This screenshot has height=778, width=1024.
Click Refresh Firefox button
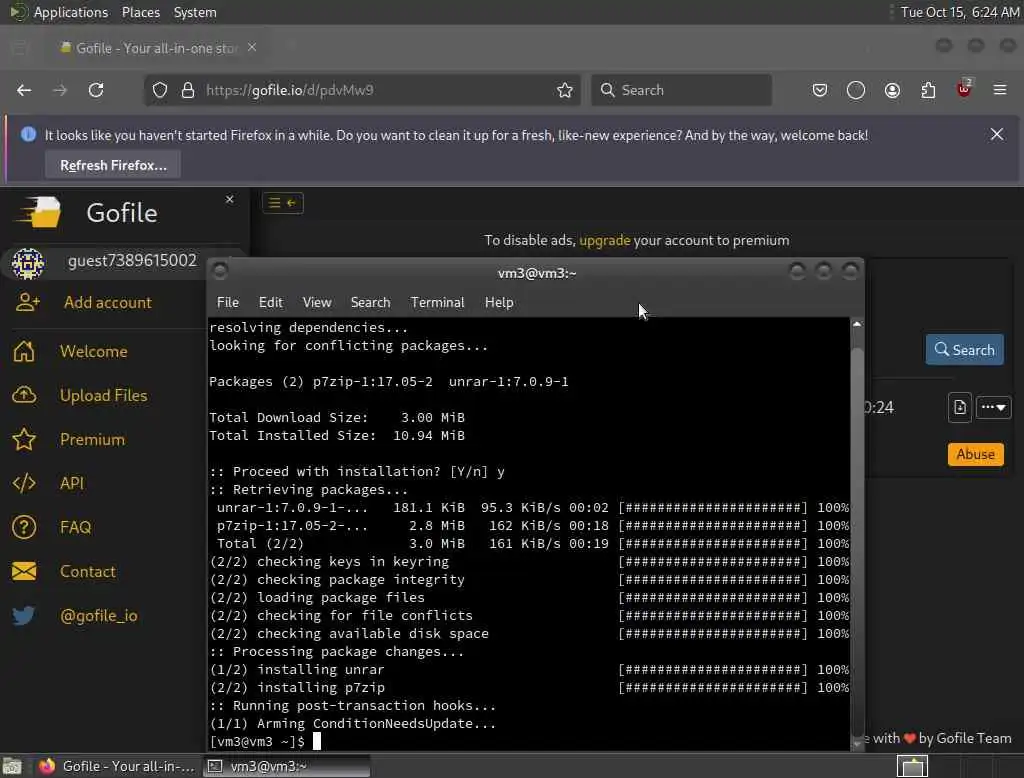[x=113, y=165]
